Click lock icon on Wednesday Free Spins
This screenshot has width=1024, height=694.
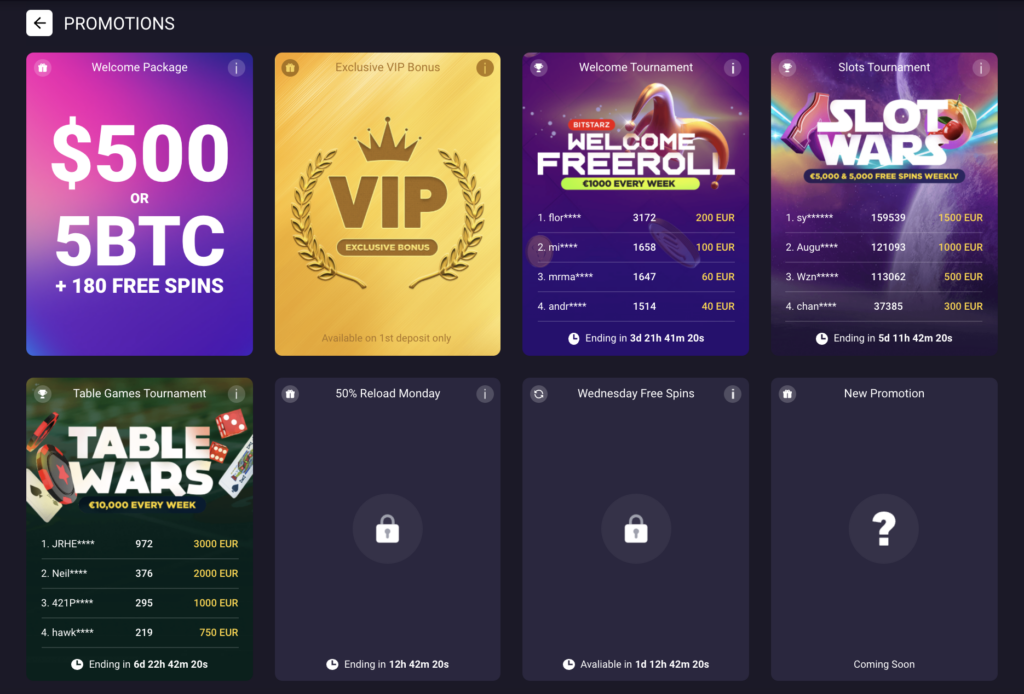point(635,529)
